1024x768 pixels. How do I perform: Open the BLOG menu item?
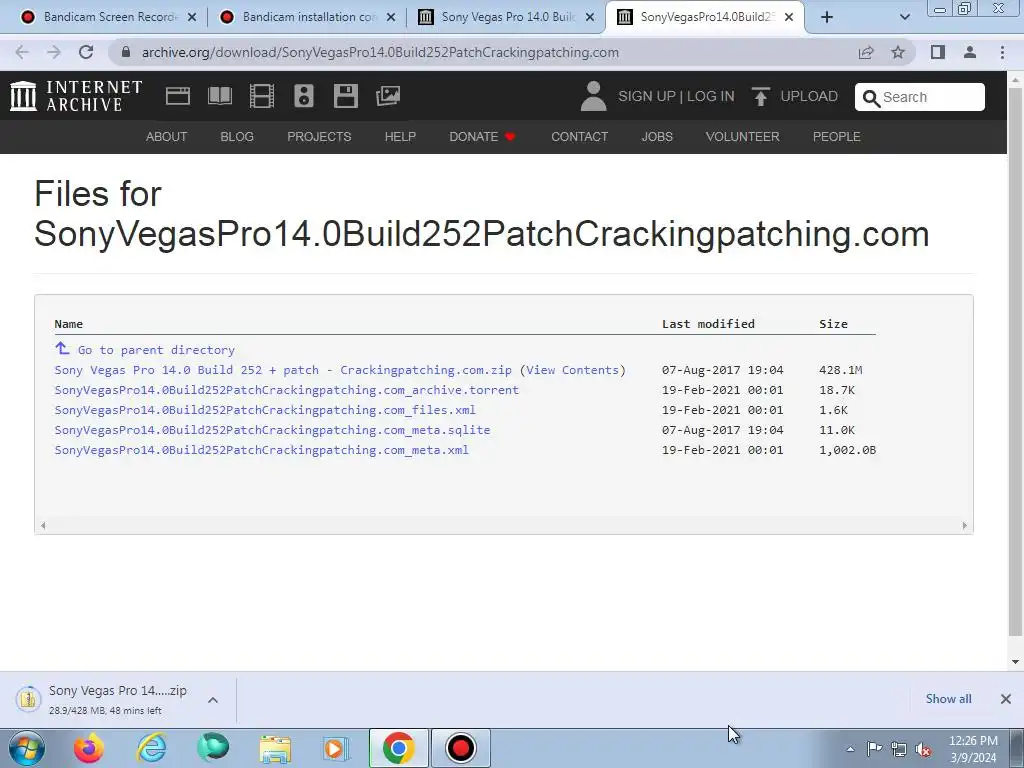click(237, 136)
